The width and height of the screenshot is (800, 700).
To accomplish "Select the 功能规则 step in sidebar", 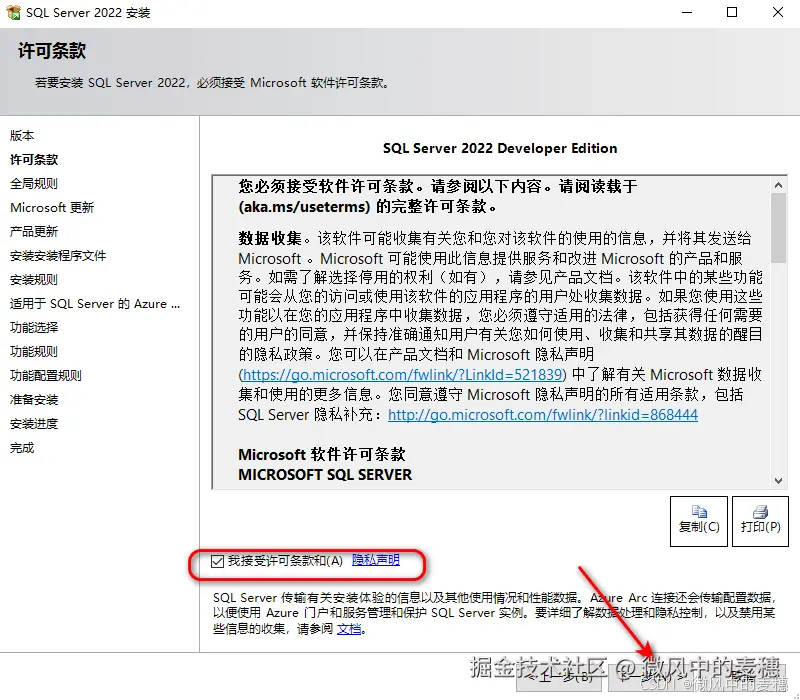I will tap(34, 352).
